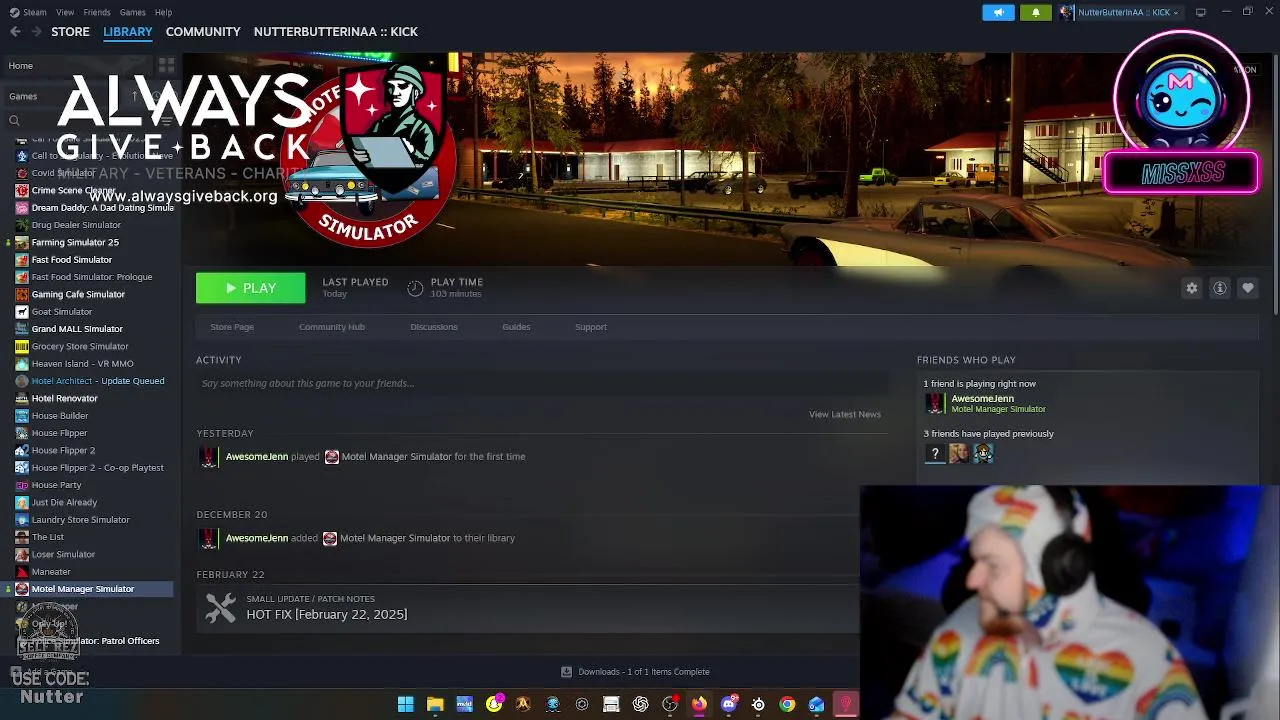Go forward with the right arrow
This screenshot has height=720, width=1280.
37,32
